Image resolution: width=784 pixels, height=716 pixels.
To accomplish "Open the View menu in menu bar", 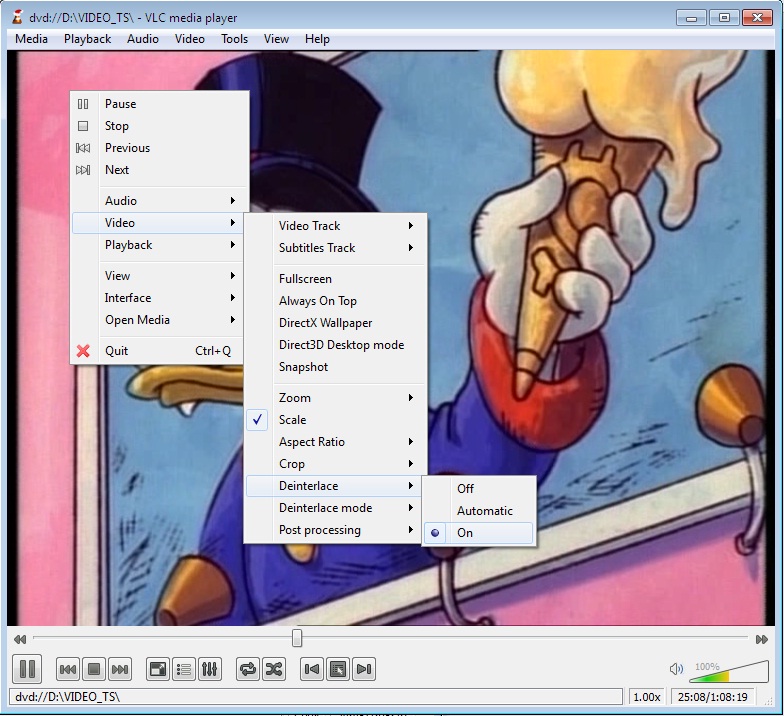I will [276, 39].
